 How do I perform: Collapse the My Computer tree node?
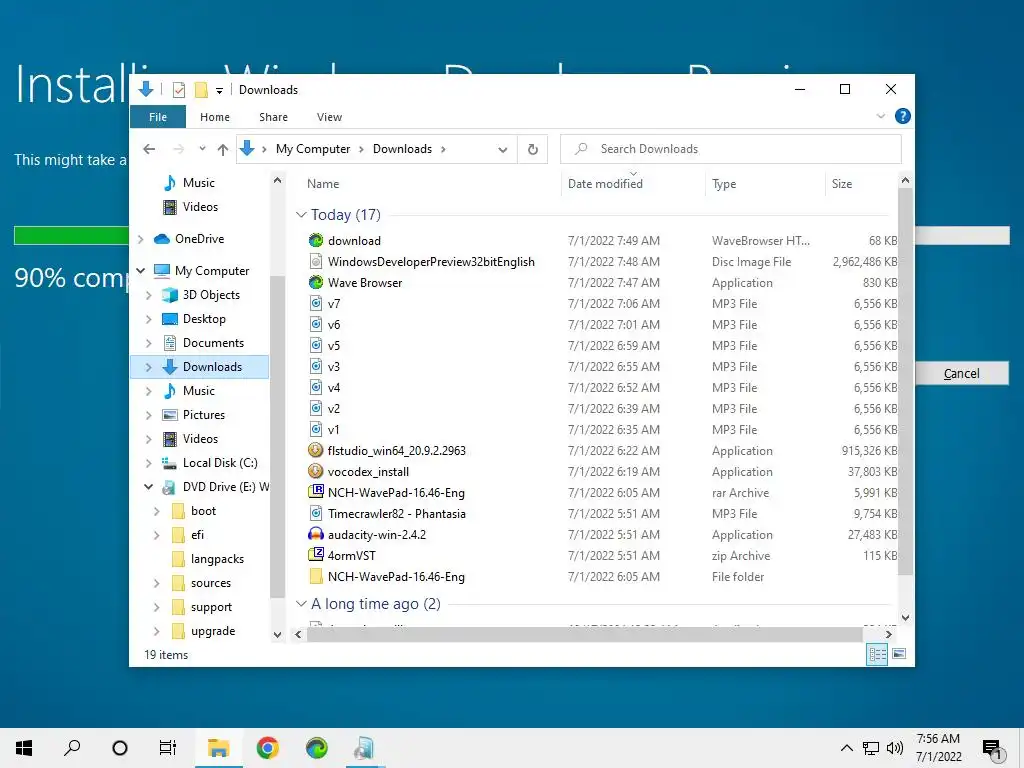click(141, 270)
